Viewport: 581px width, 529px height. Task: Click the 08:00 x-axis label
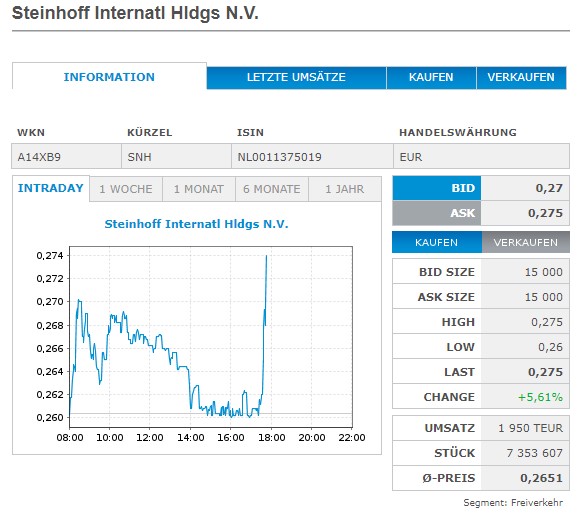point(70,437)
